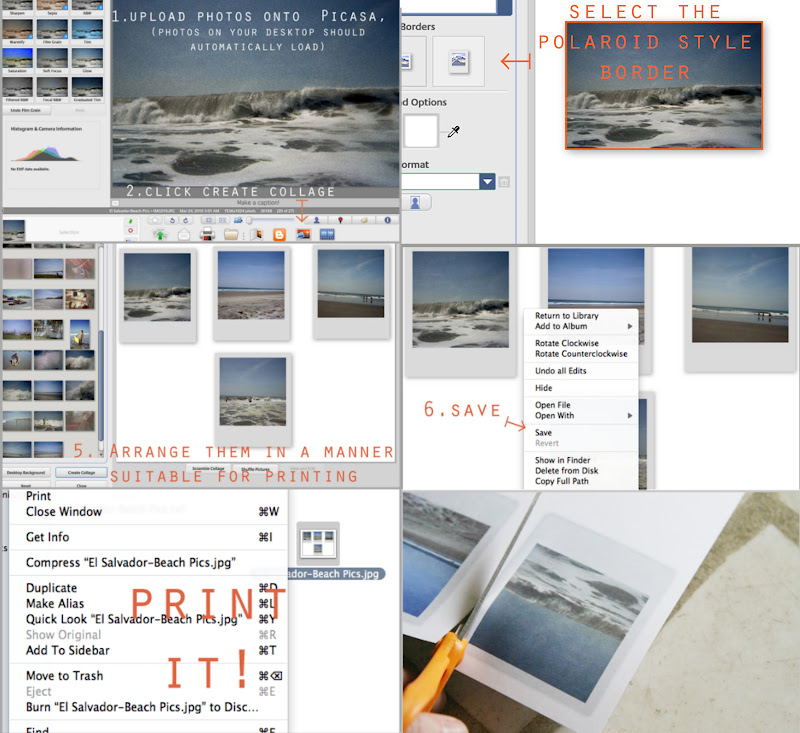The width and height of the screenshot is (800, 733).
Task: Select bottom center polaroid photo in collage
Action: point(253,398)
